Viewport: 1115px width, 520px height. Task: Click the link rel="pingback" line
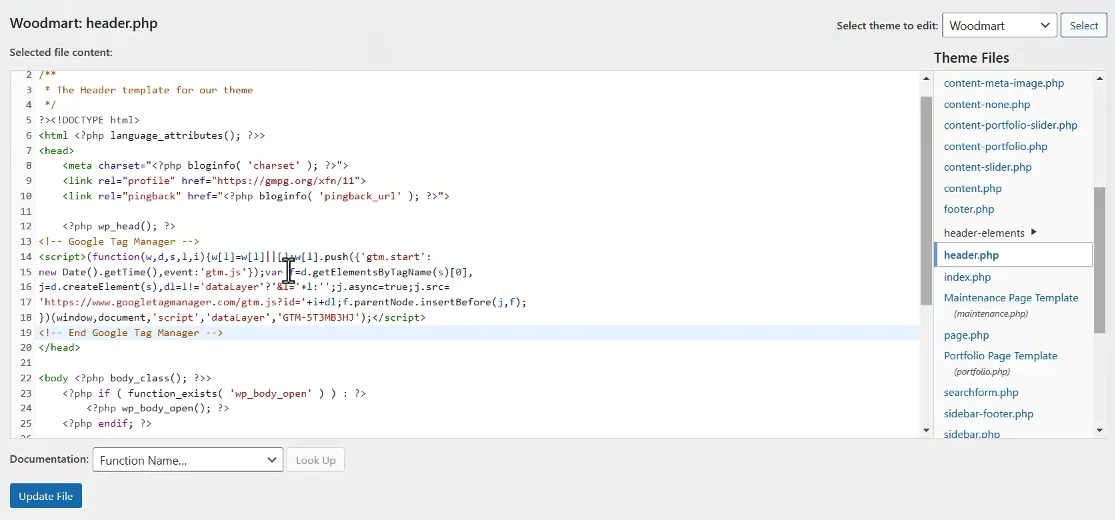click(x=256, y=196)
